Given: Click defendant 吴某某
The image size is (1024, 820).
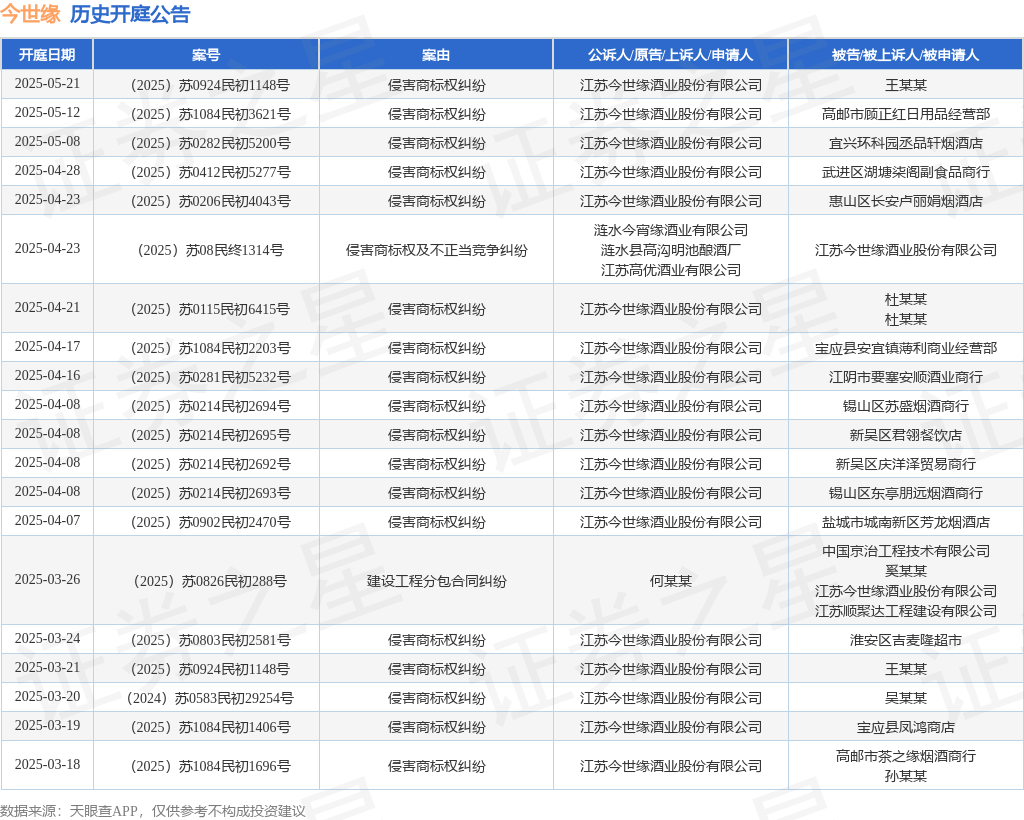Looking at the screenshot, I should tap(906, 698).
